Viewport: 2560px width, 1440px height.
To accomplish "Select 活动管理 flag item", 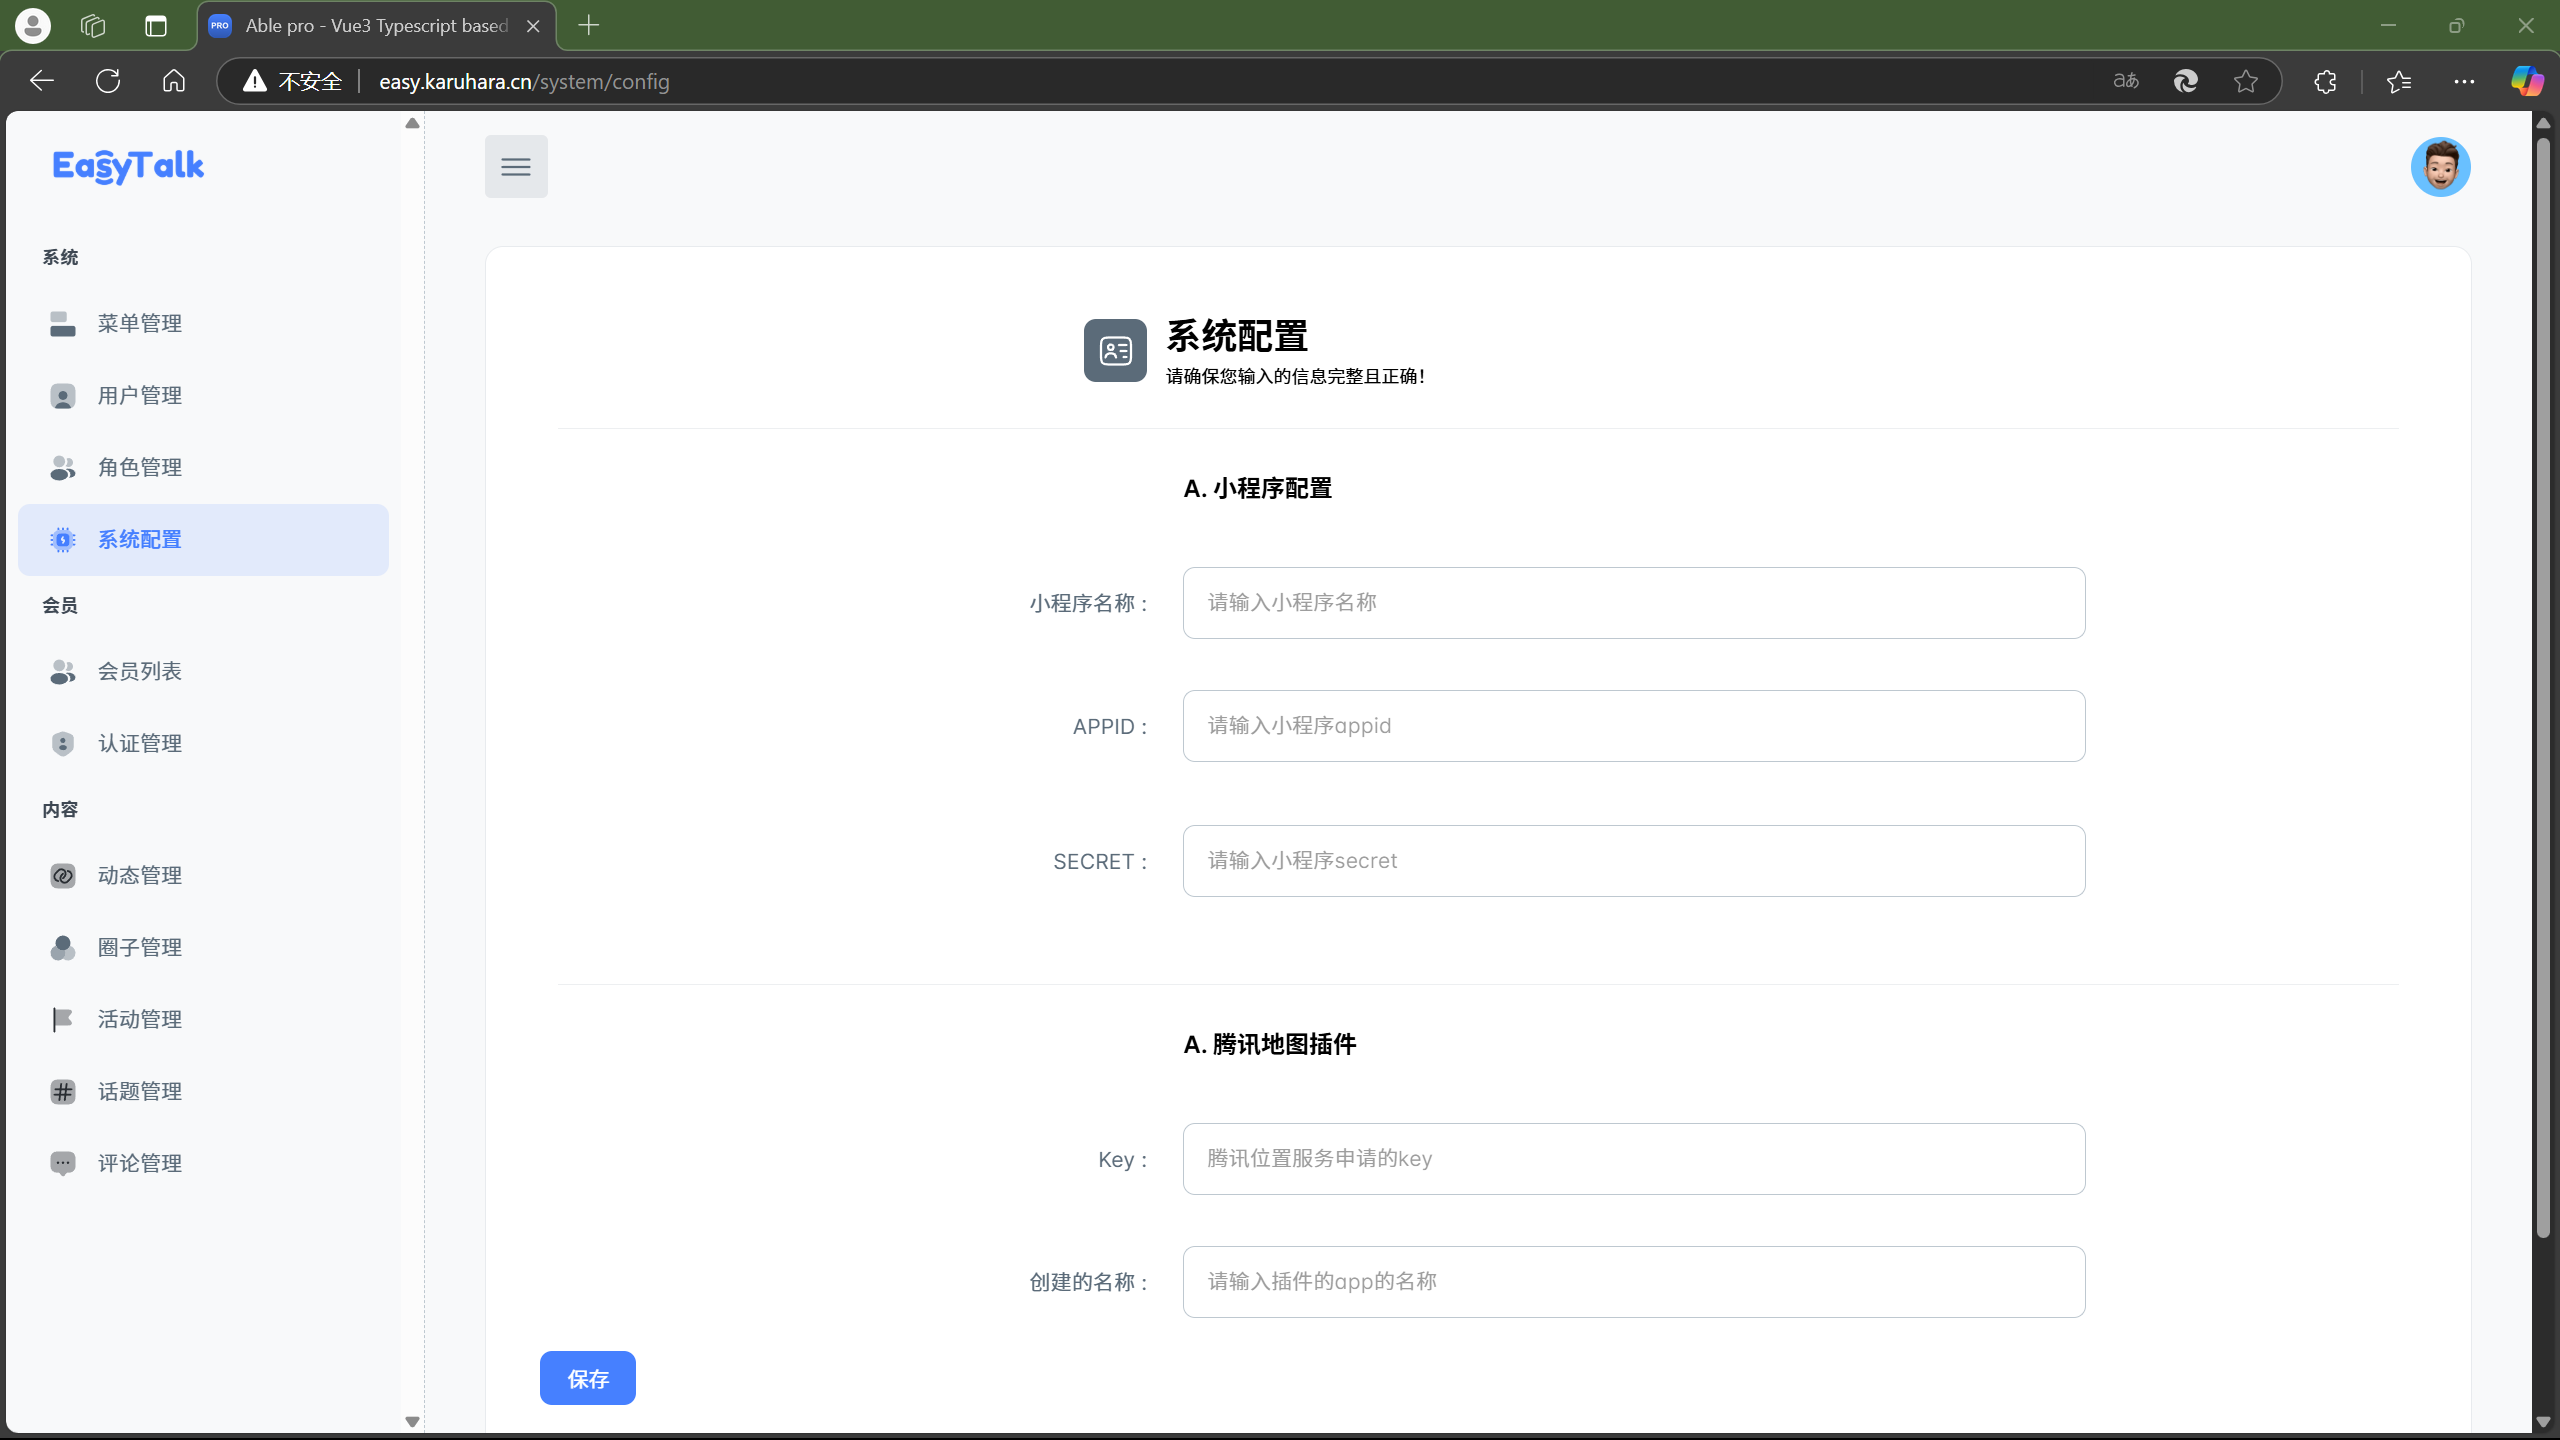I will coord(140,1019).
